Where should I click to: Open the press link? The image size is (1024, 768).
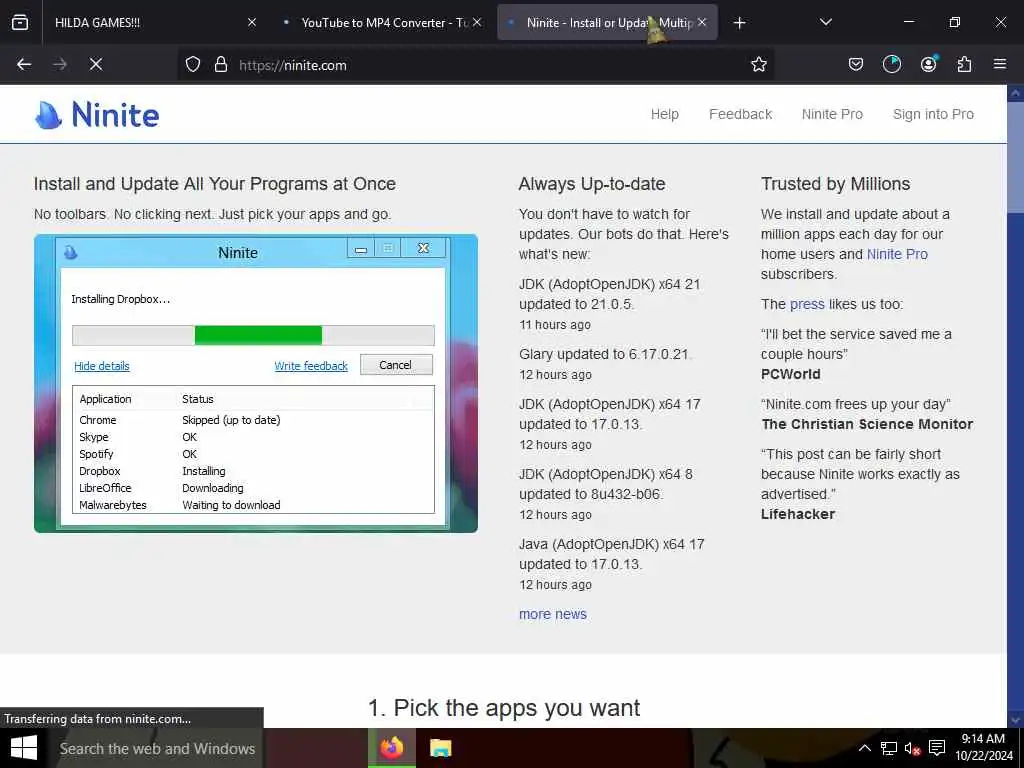[807, 304]
